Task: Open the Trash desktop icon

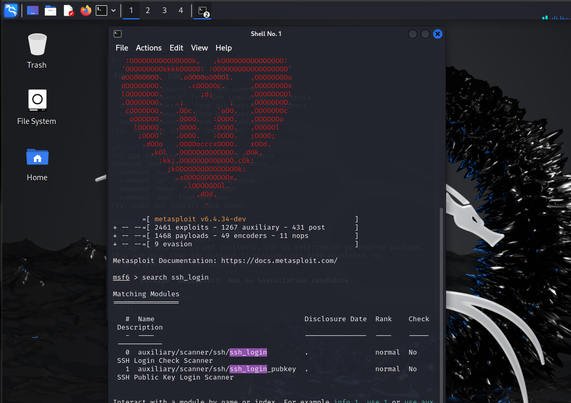Action: click(37, 51)
